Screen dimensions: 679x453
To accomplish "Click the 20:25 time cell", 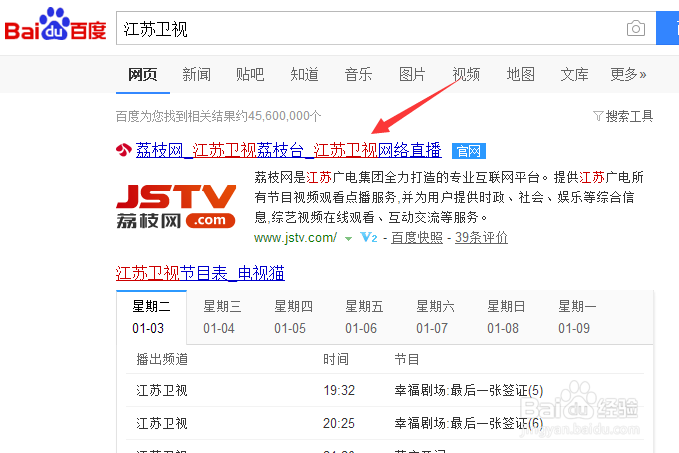I will point(339,423).
